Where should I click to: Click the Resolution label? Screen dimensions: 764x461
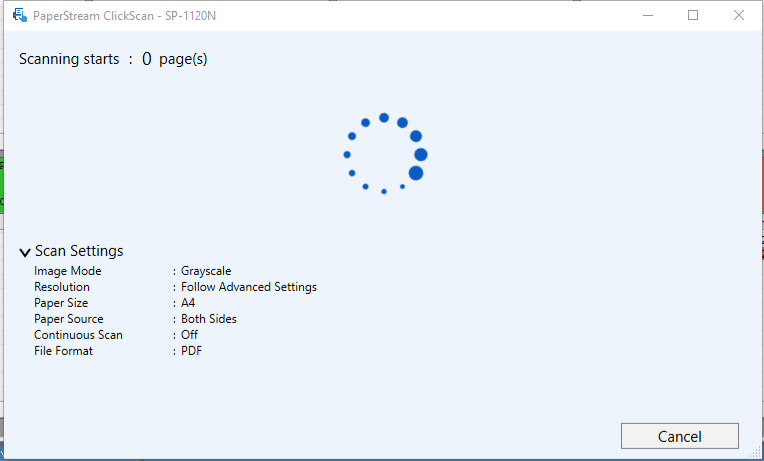[x=62, y=287]
